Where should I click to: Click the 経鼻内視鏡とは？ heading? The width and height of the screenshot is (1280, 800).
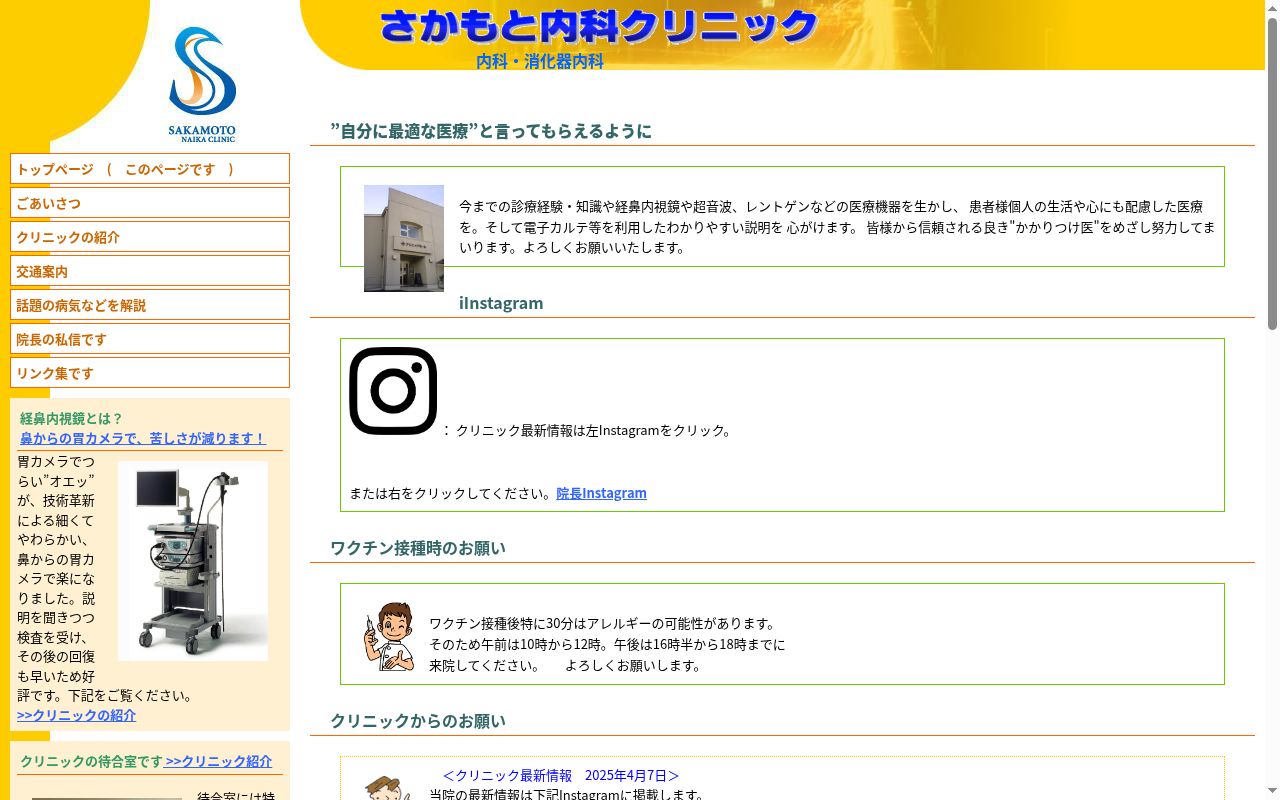click(71, 418)
